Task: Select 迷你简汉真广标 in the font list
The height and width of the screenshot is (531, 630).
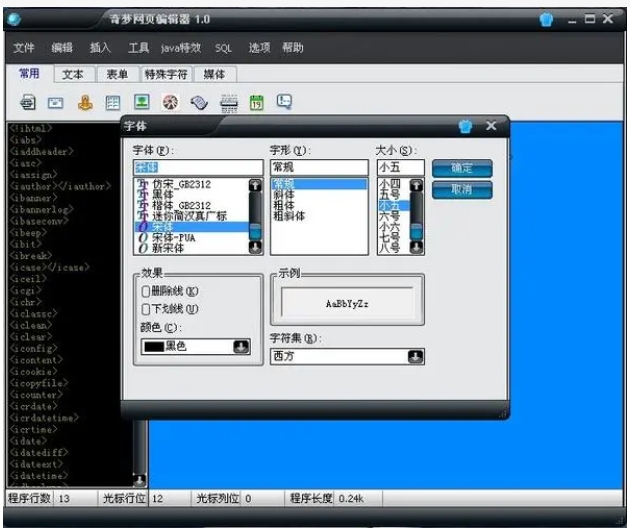Action: click(192, 216)
